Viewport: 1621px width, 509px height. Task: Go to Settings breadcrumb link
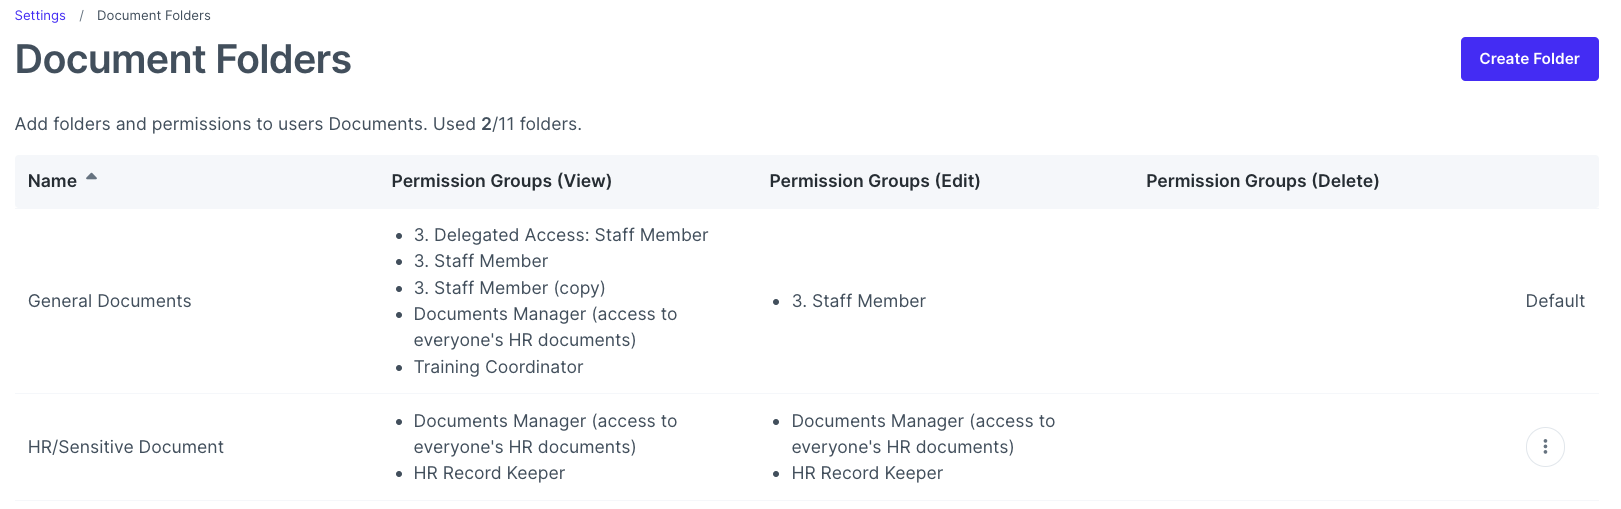pos(40,16)
